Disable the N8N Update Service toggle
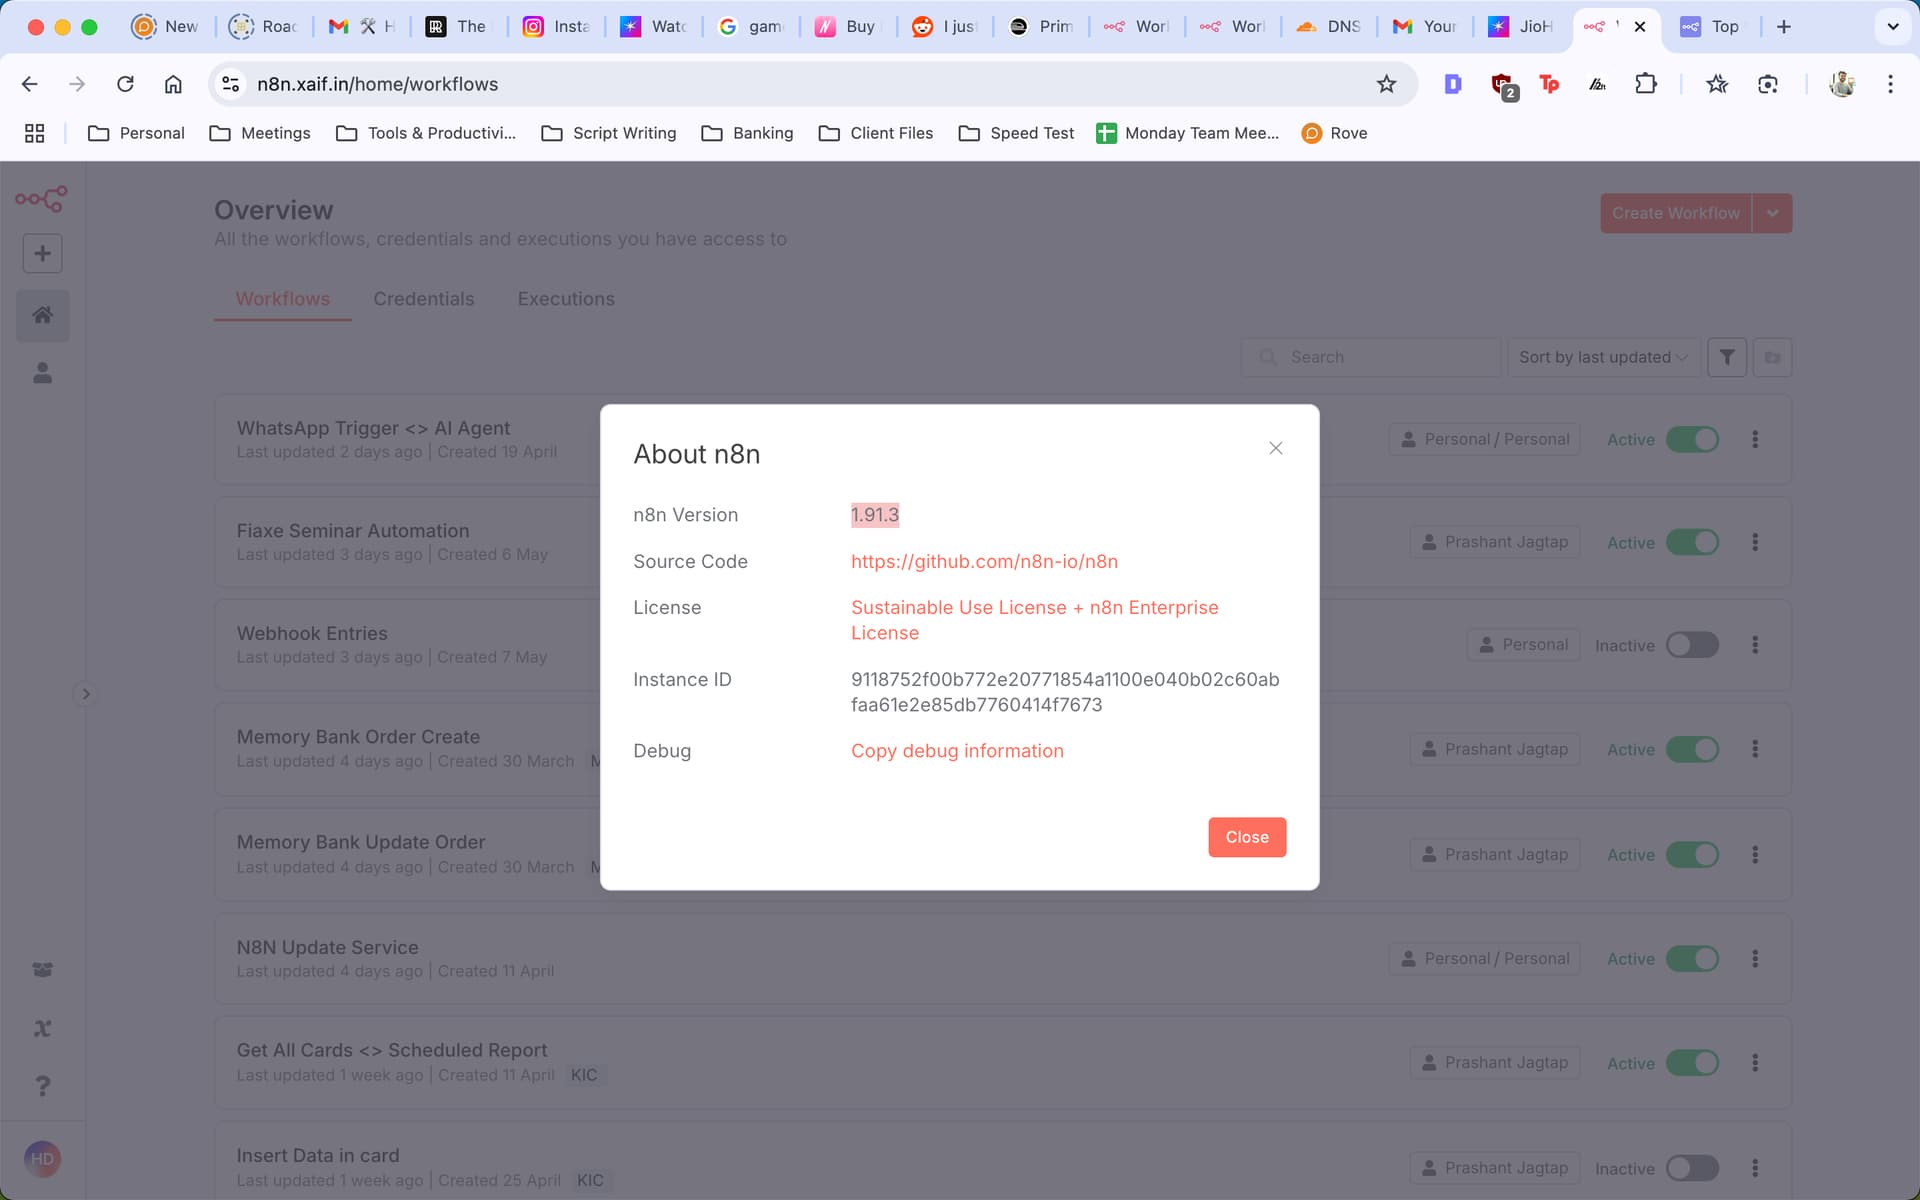Screen dimensions: 1920x1200 point(1692,958)
